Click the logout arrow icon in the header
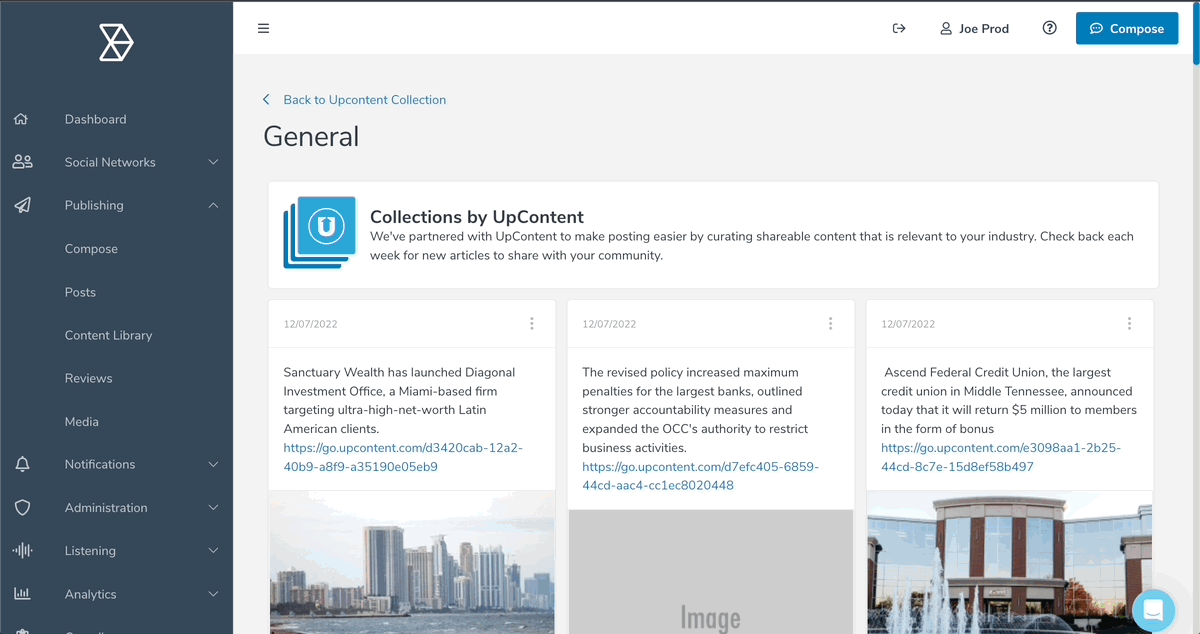The image size is (1200, 634). (x=899, y=28)
